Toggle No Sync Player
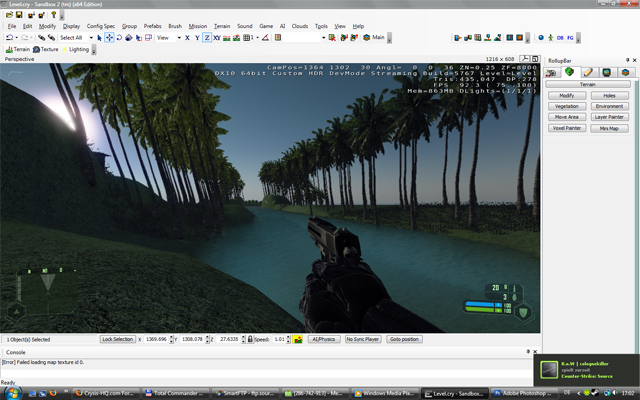Image resolution: width=640 pixels, height=400 pixels. pyautogui.click(x=363, y=339)
